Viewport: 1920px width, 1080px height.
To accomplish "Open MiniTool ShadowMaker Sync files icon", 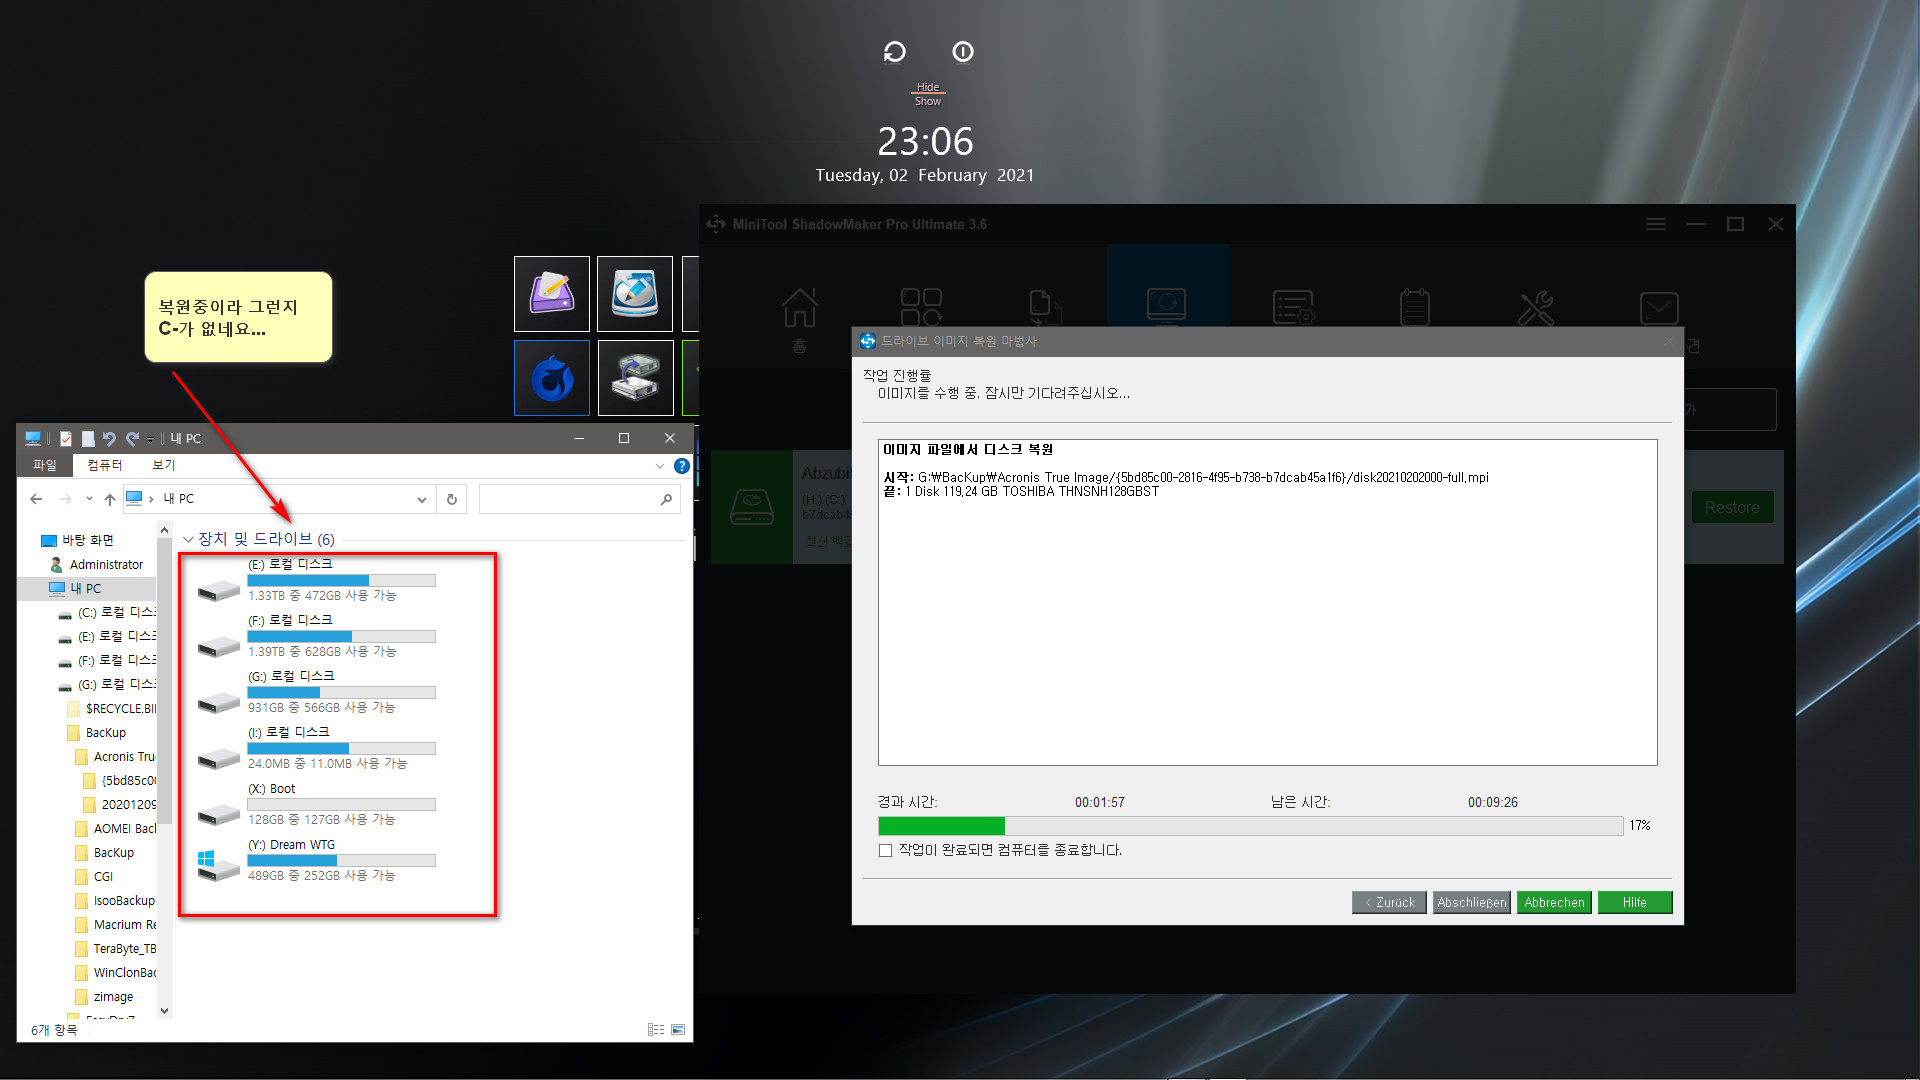I will point(1044,308).
